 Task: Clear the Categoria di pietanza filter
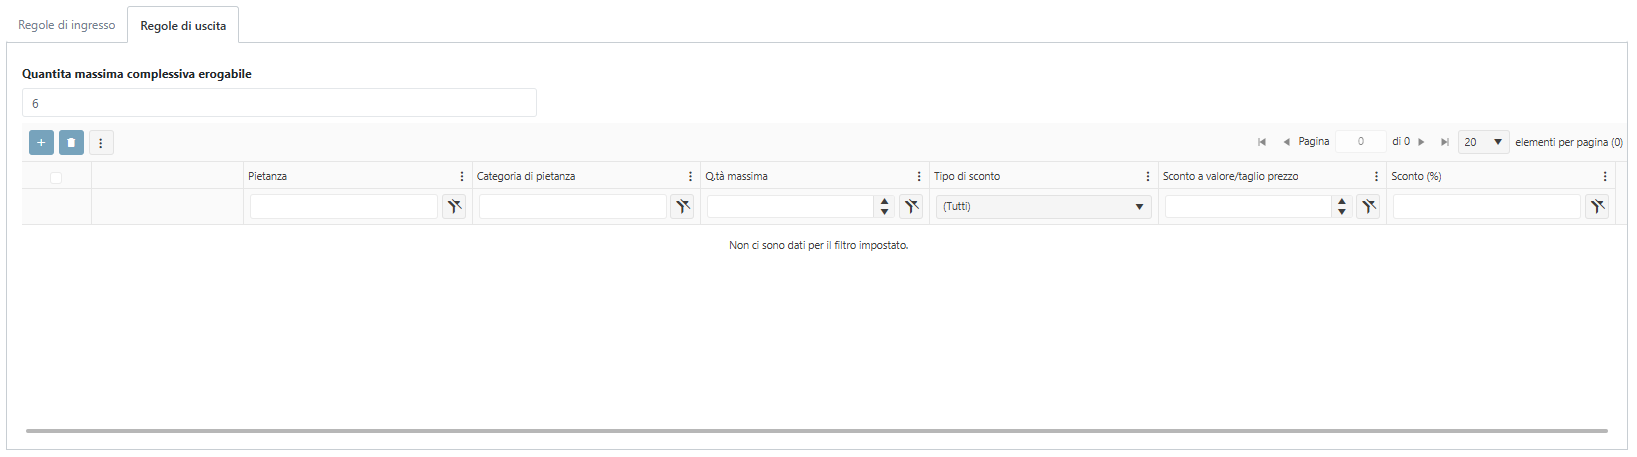pos(682,207)
